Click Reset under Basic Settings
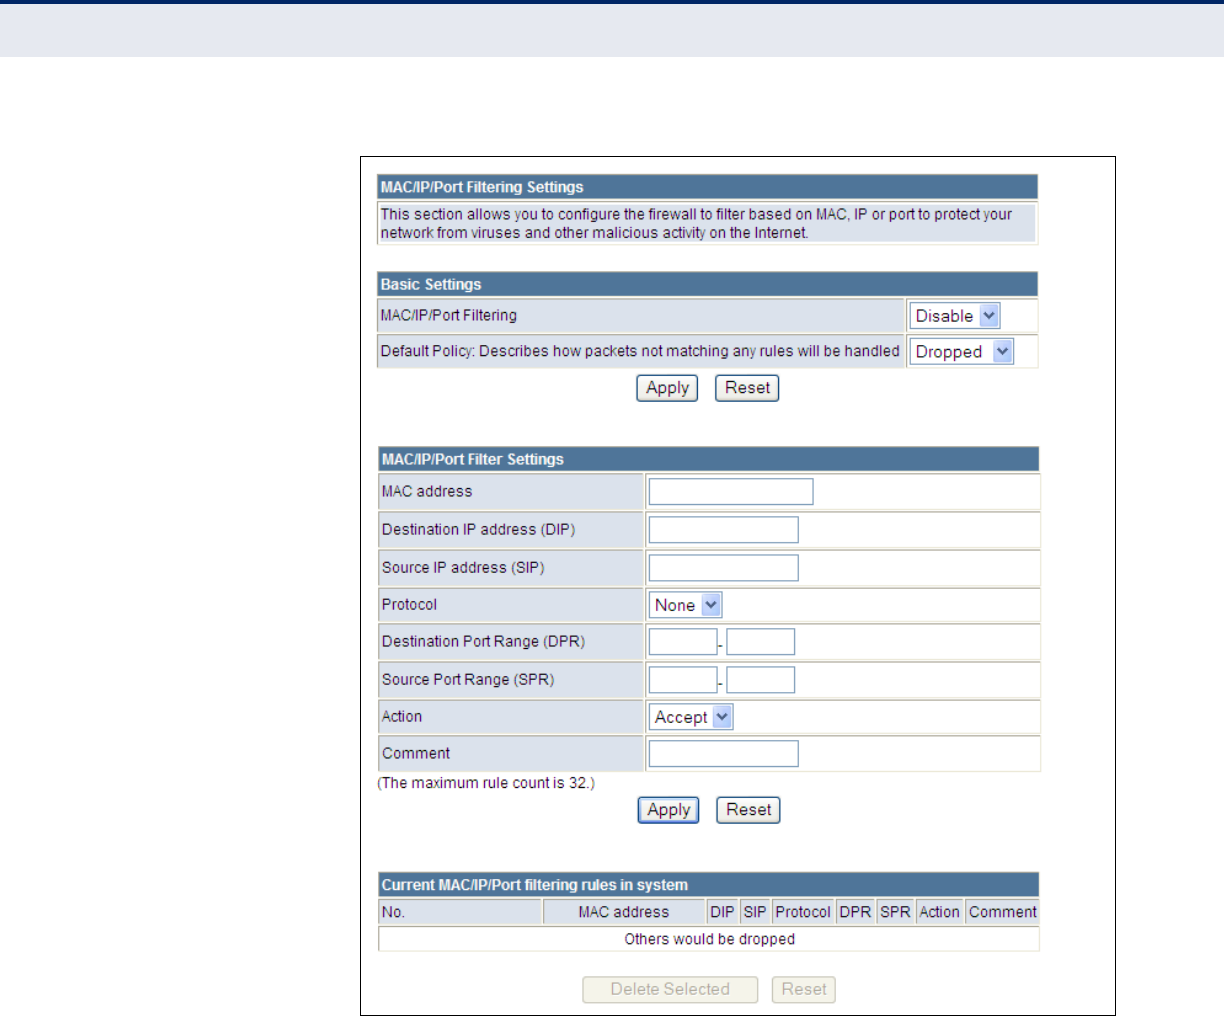 pyautogui.click(x=747, y=388)
